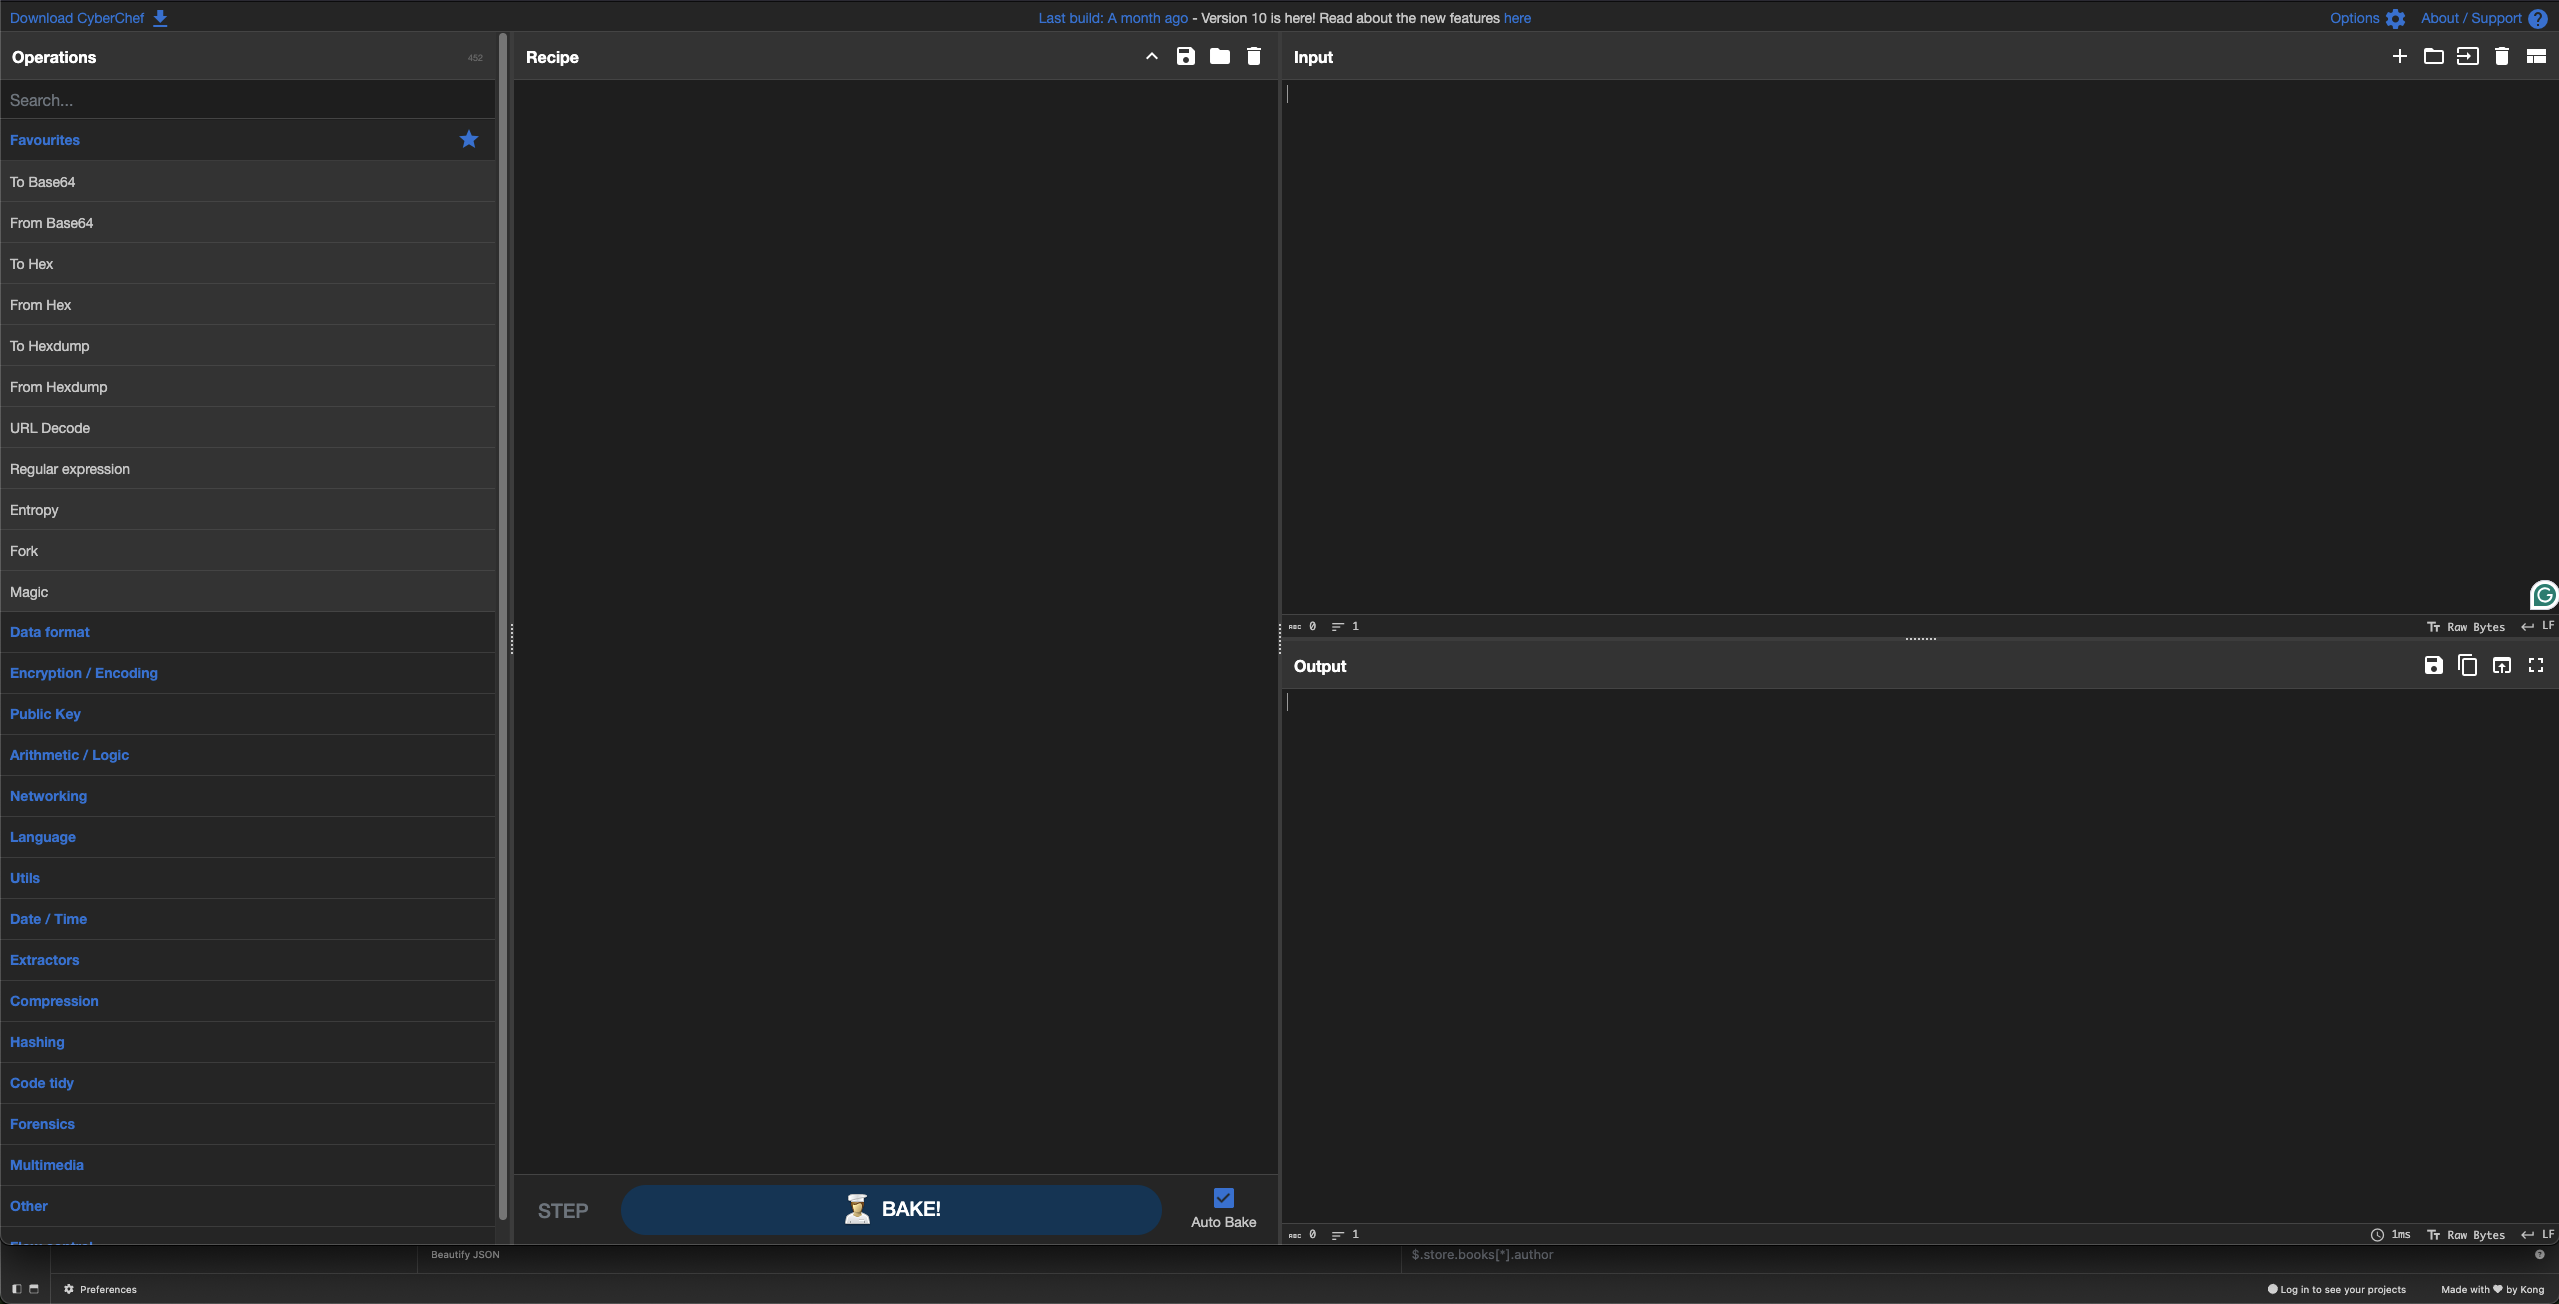Open the input LF end-of-line dropdown

[x=2538, y=626]
